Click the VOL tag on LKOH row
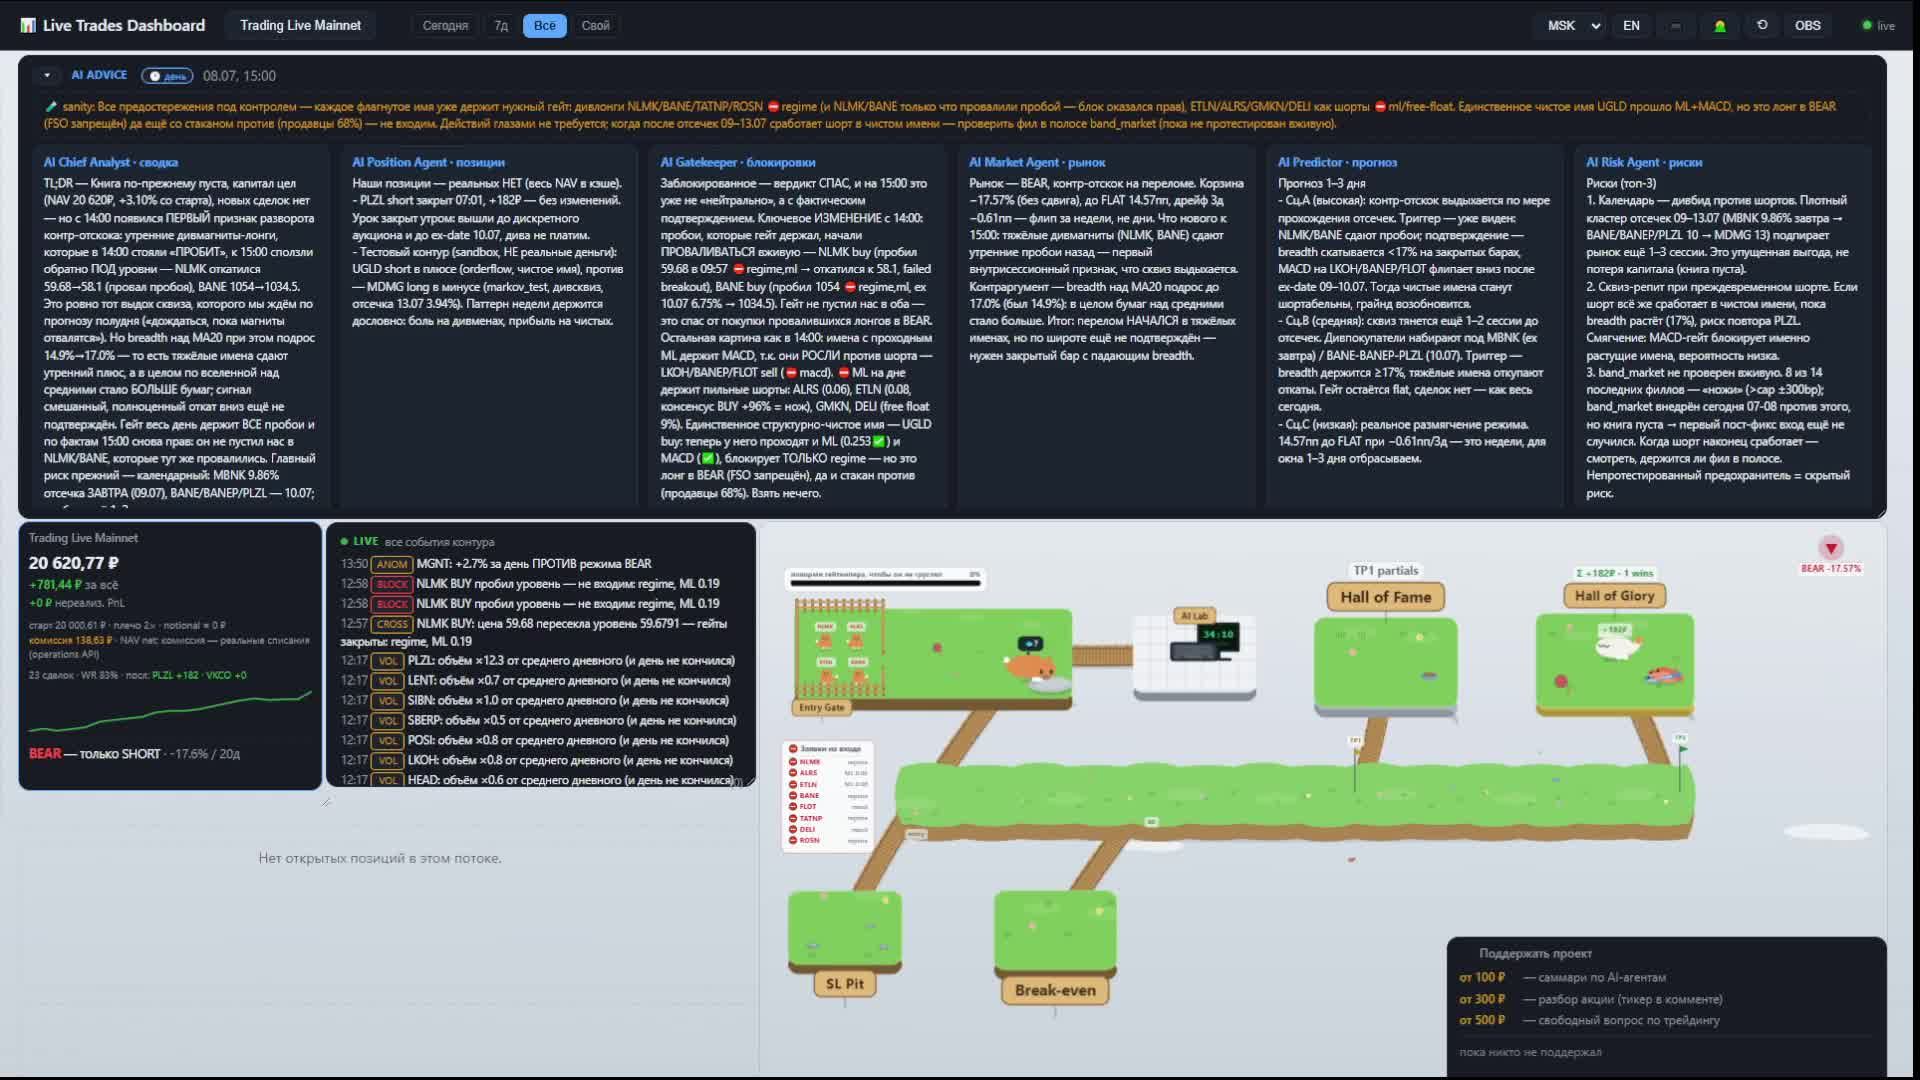1920x1080 pixels. (x=388, y=761)
